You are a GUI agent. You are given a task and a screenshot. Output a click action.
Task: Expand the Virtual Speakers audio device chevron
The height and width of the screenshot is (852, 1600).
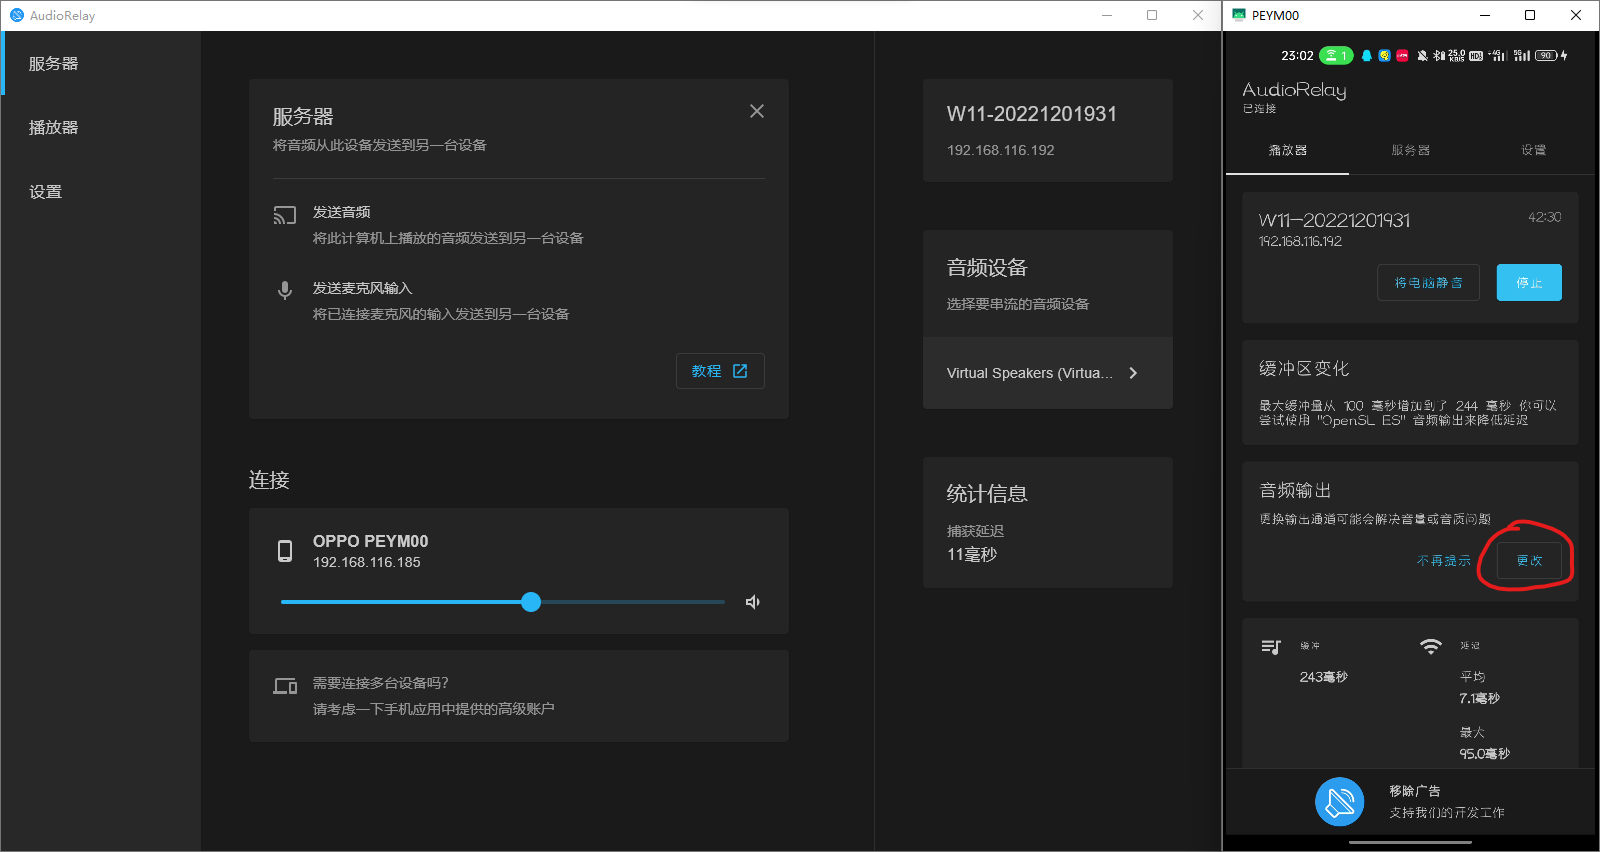click(1133, 373)
